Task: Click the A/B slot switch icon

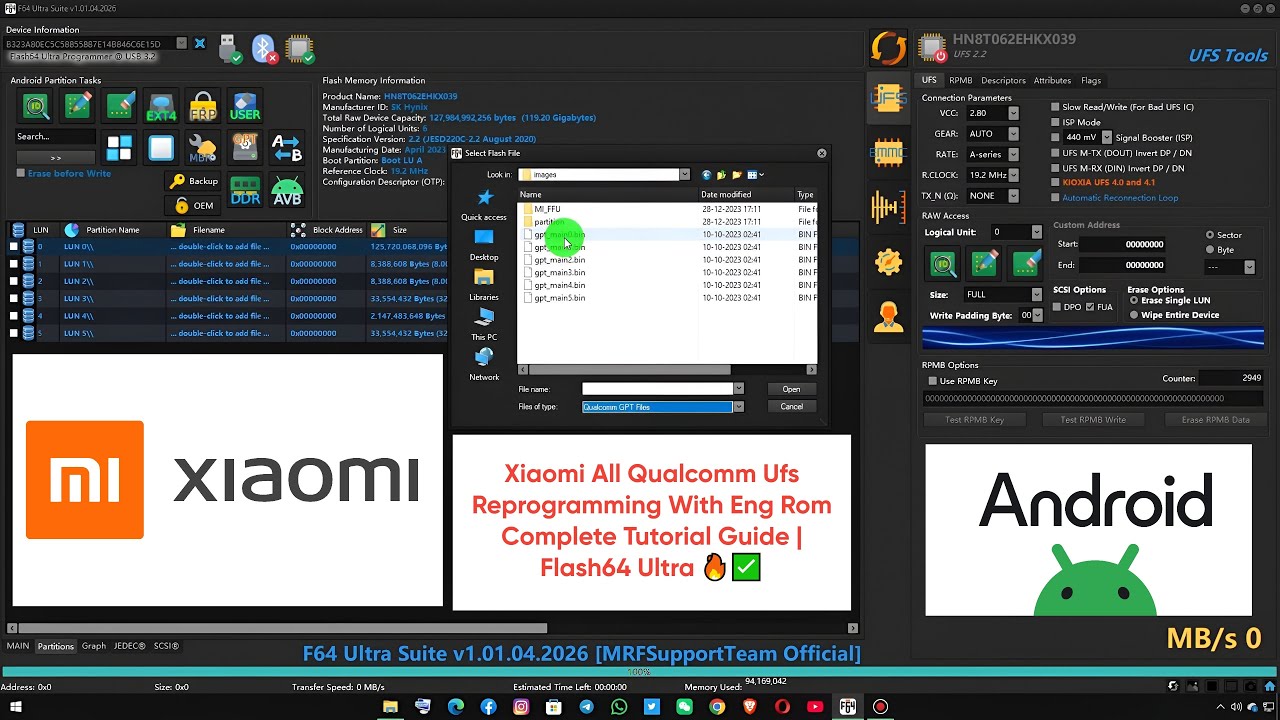Action: point(287,148)
